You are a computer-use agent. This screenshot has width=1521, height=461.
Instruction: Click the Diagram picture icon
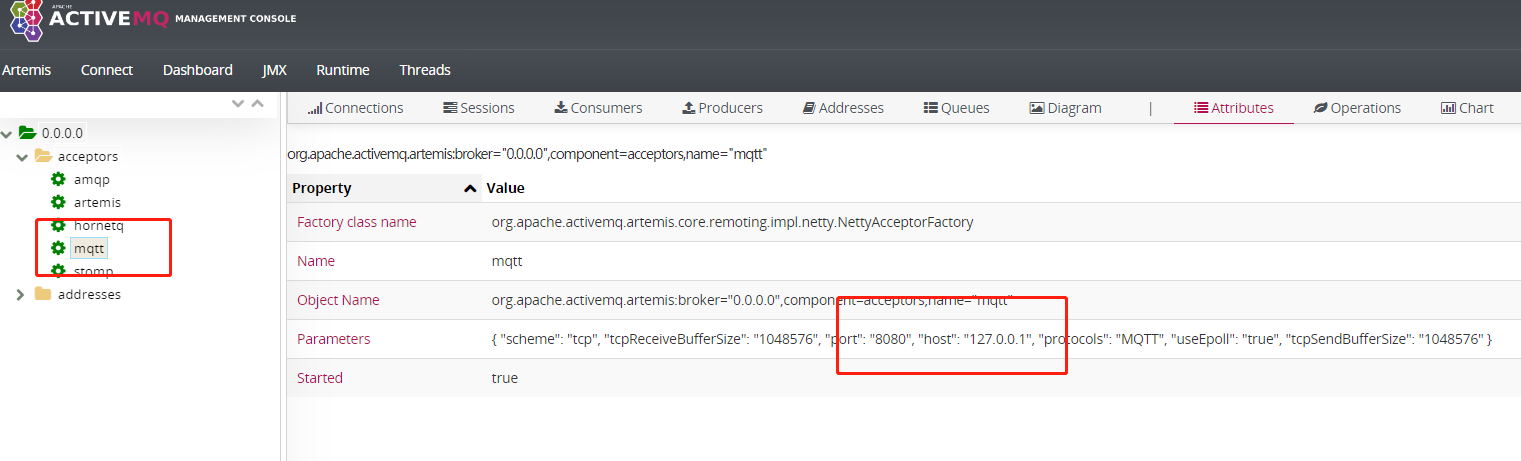click(x=1037, y=108)
